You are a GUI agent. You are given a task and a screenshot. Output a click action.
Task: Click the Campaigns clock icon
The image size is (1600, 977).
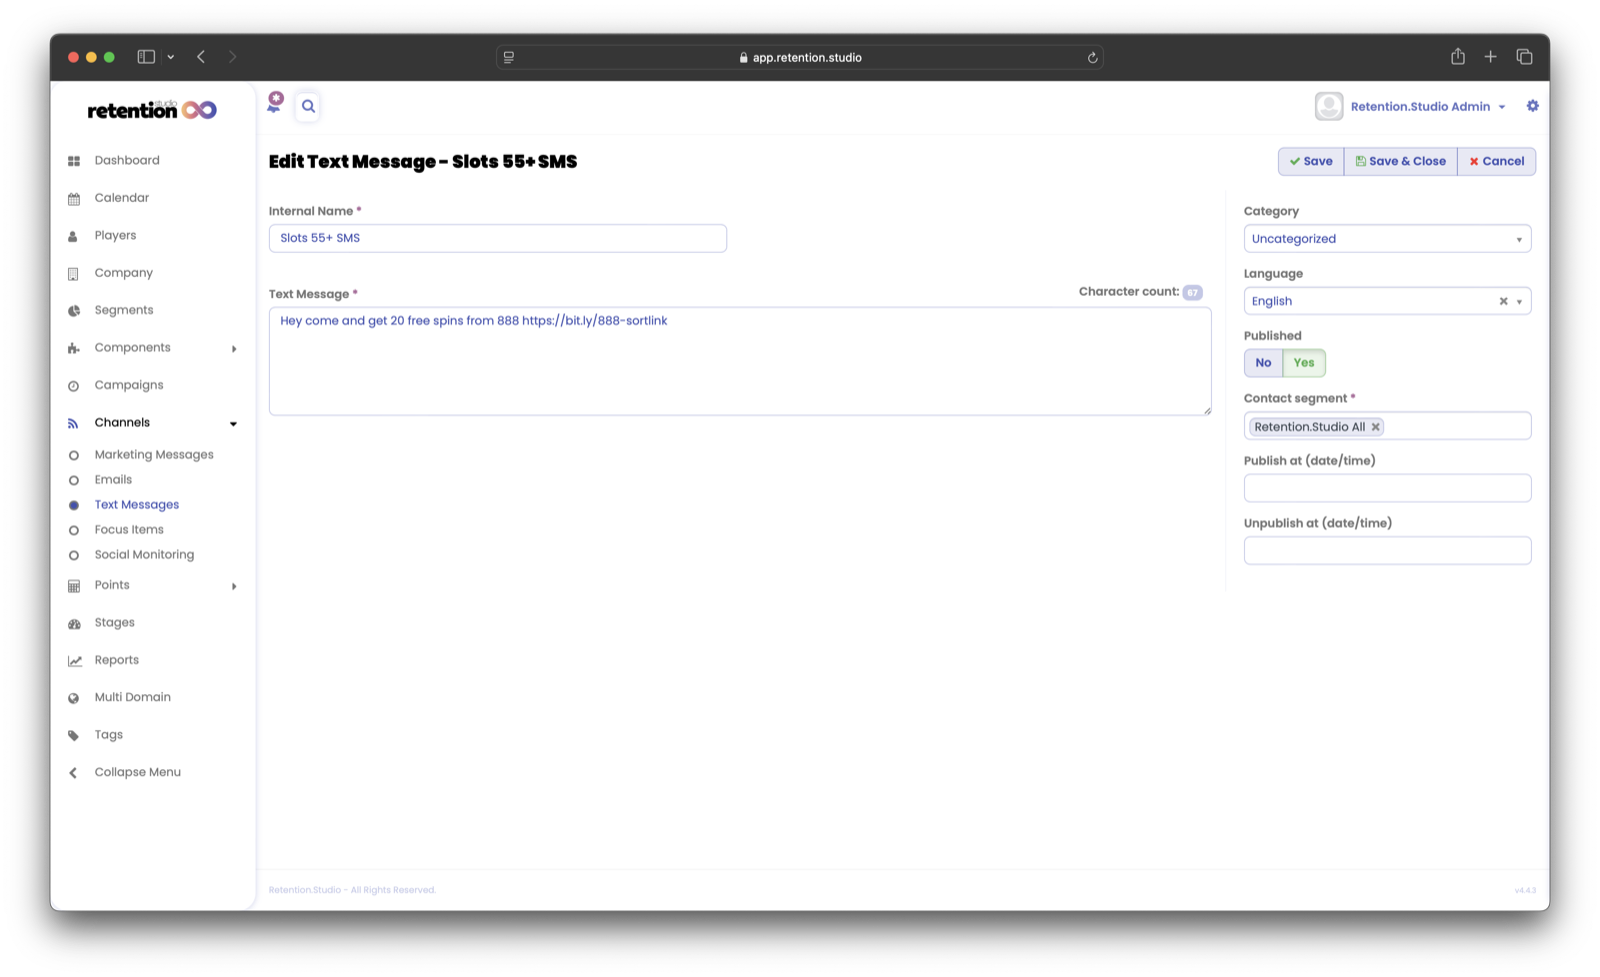(x=74, y=386)
